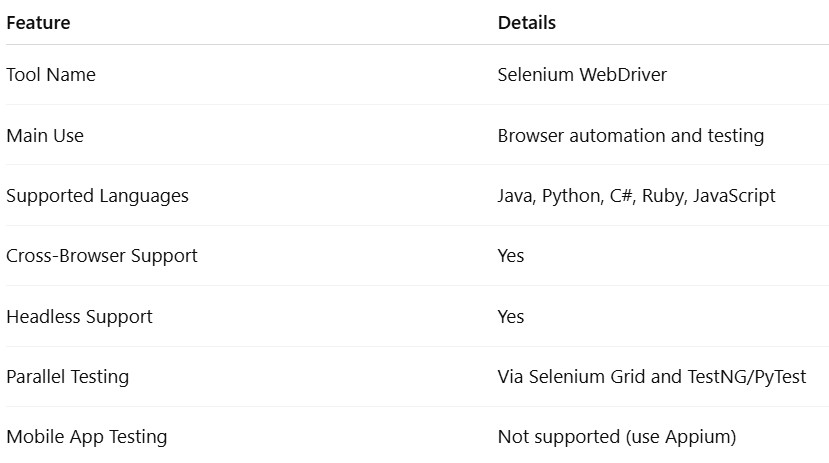This screenshot has width=829, height=463.
Task: Click the Supported Languages label
Action: tap(97, 196)
